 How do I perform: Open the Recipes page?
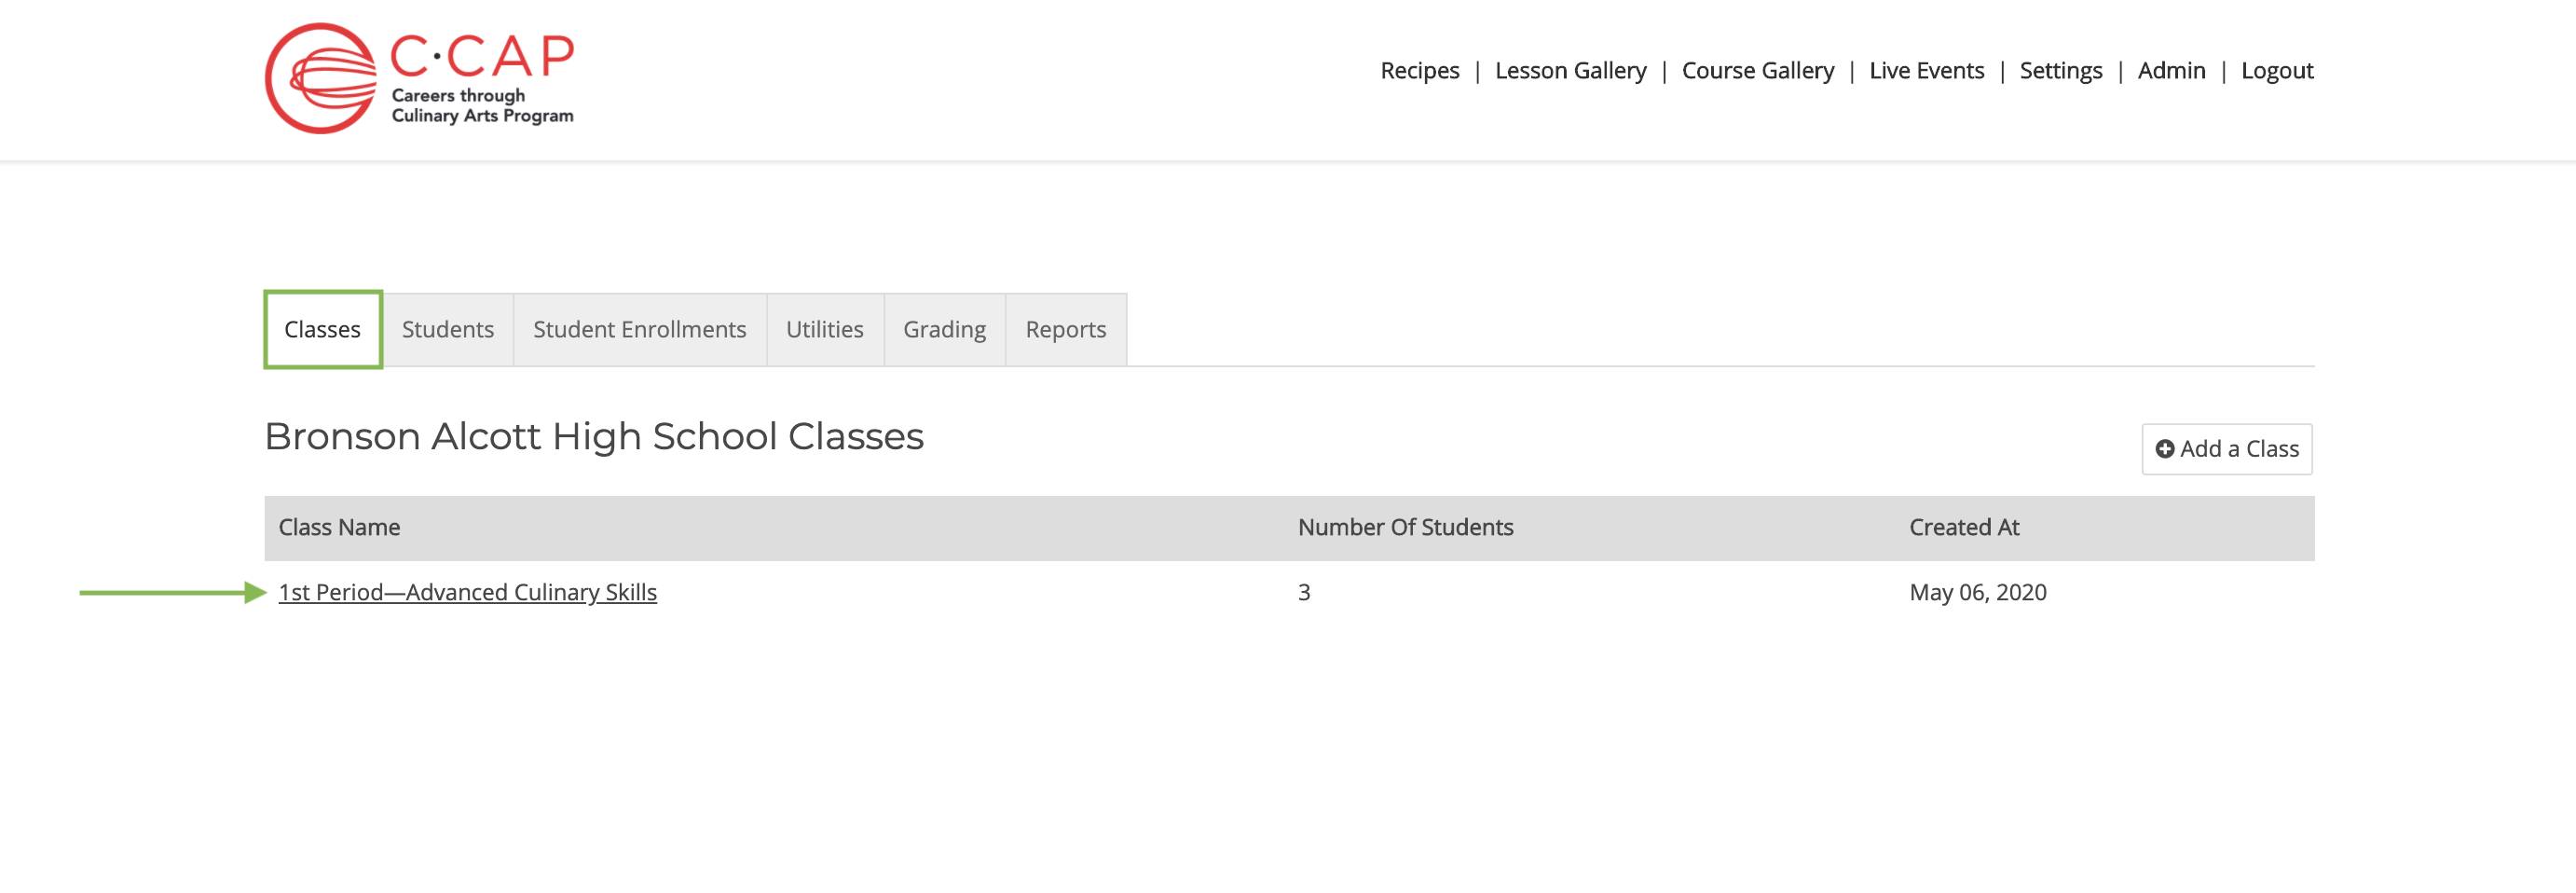pyautogui.click(x=1419, y=71)
